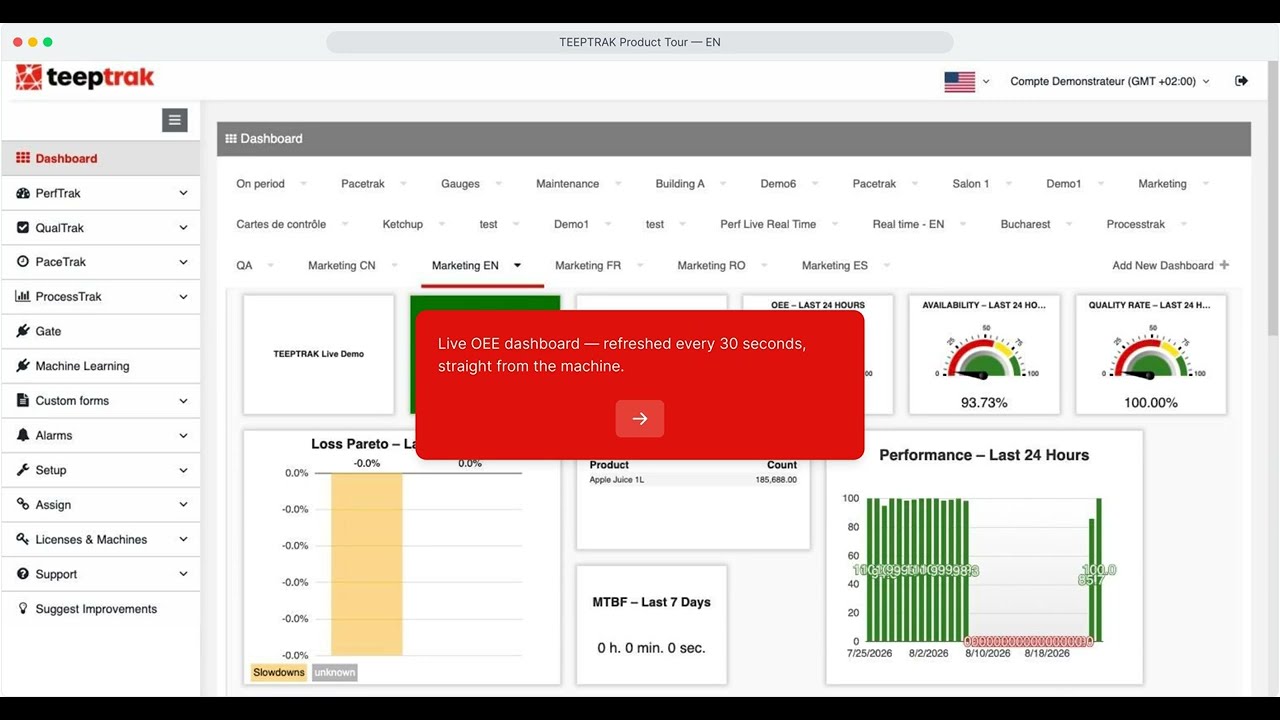The image size is (1280, 720).
Task: Click the QualTrak checkmark icon
Action: point(23,227)
